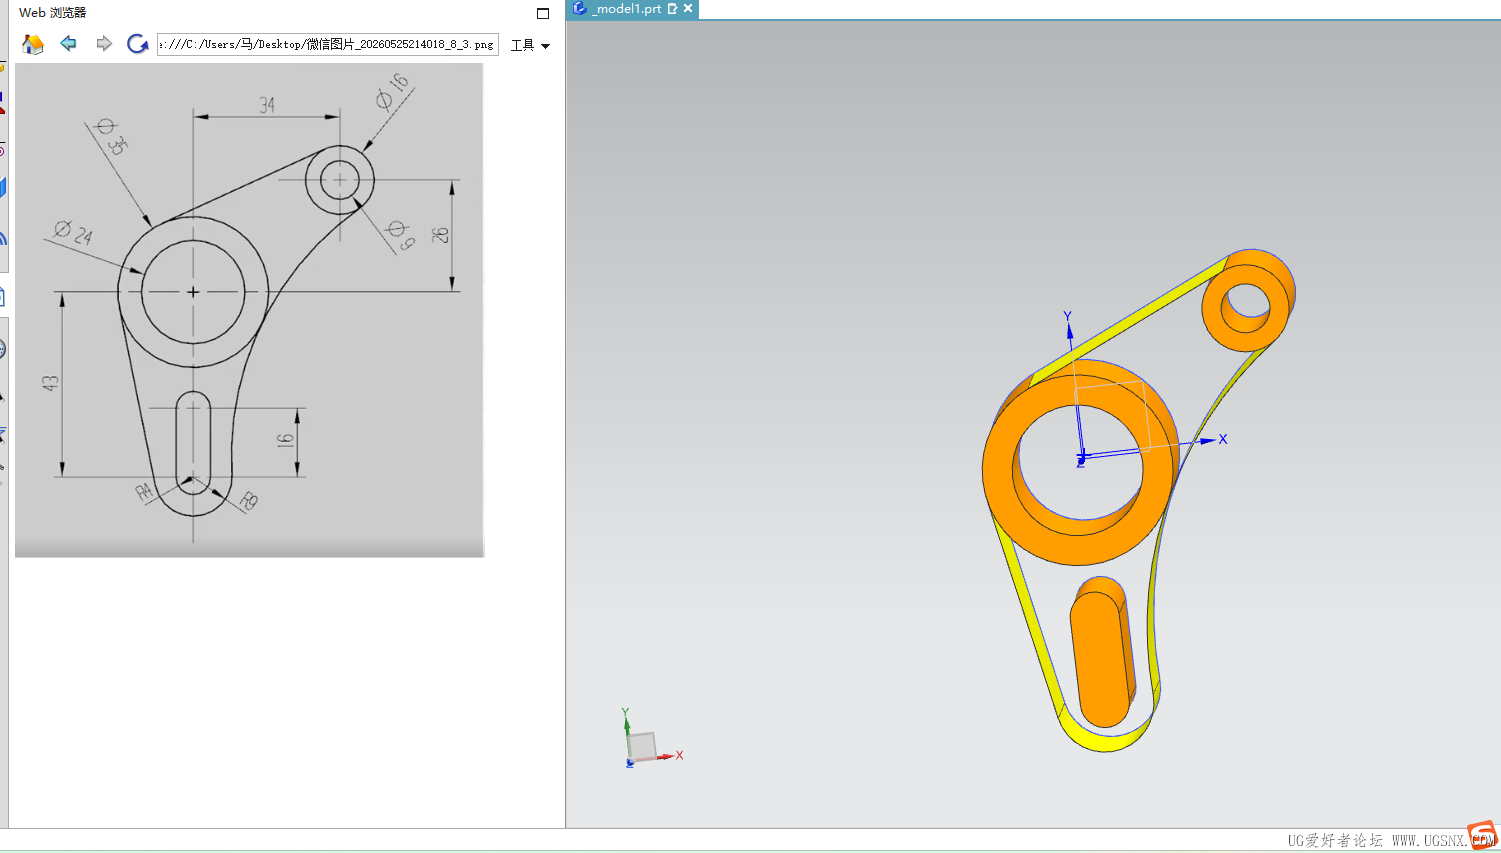
Task: Click the browser back arrow
Action: point(68,43)
